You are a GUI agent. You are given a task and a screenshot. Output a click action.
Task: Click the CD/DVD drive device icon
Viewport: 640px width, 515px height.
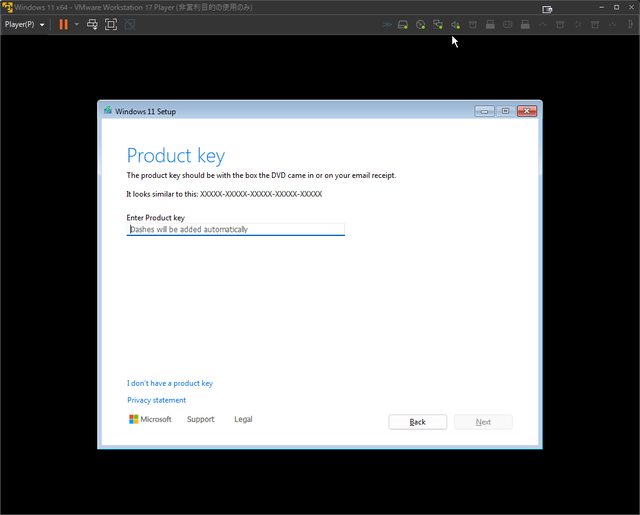click(x=421, y=24)
